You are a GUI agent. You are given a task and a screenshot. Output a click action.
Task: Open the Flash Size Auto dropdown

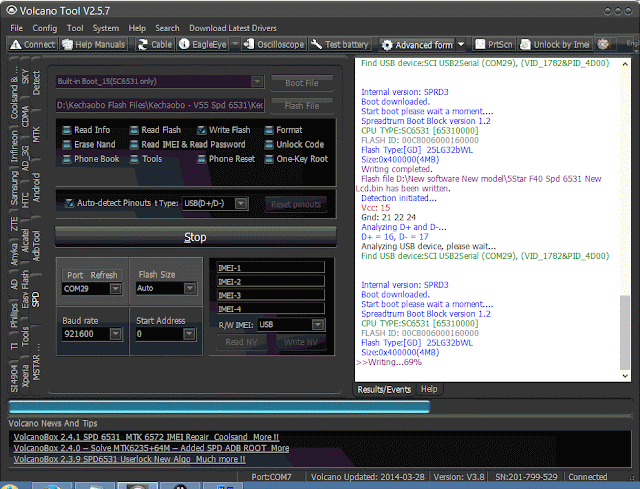(x=189, y=288)
